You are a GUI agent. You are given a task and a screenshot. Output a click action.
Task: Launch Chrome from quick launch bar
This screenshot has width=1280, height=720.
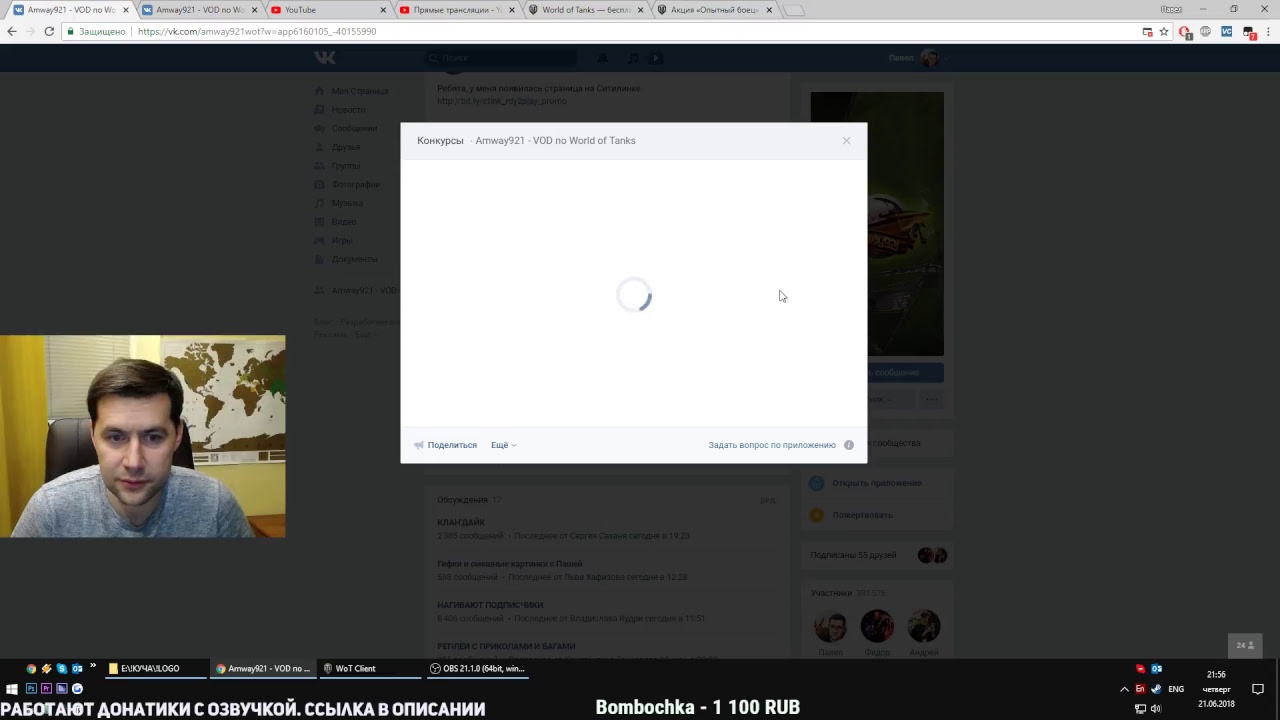31,669
